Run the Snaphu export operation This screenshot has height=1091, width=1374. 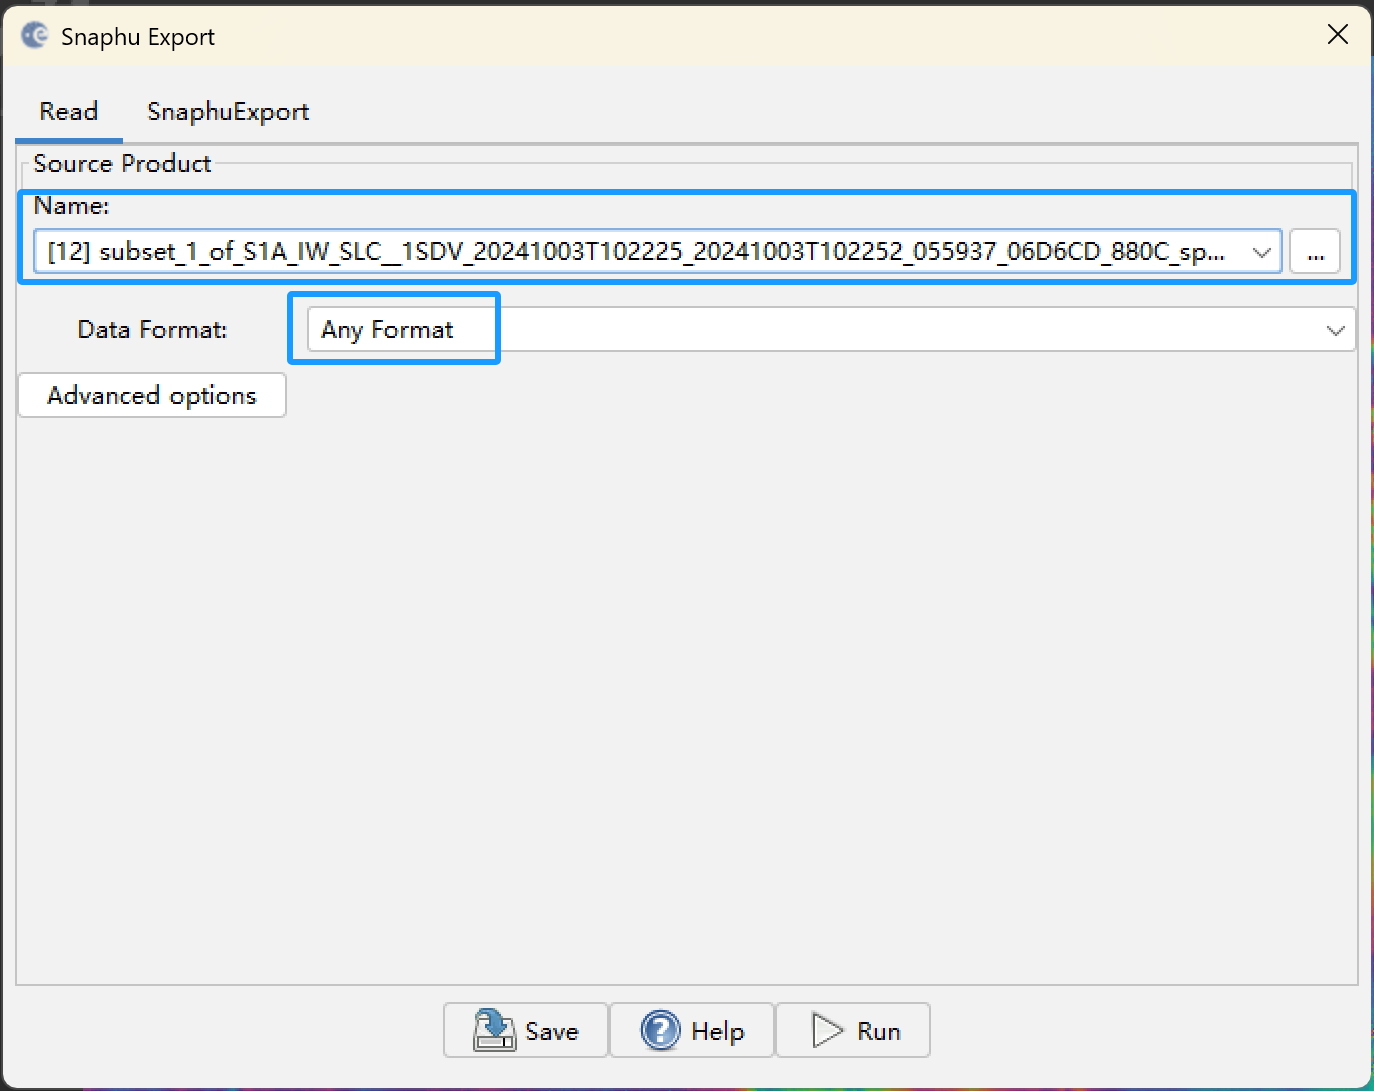853,1030
